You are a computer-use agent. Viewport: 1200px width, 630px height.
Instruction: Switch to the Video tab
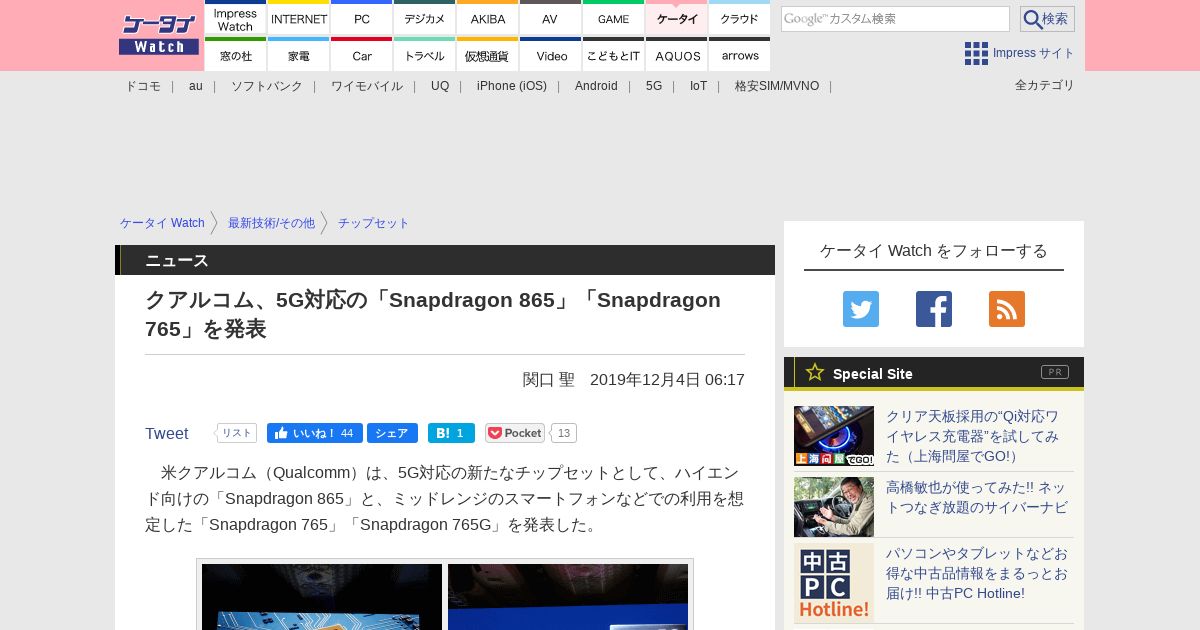click(x=550, y=55)
